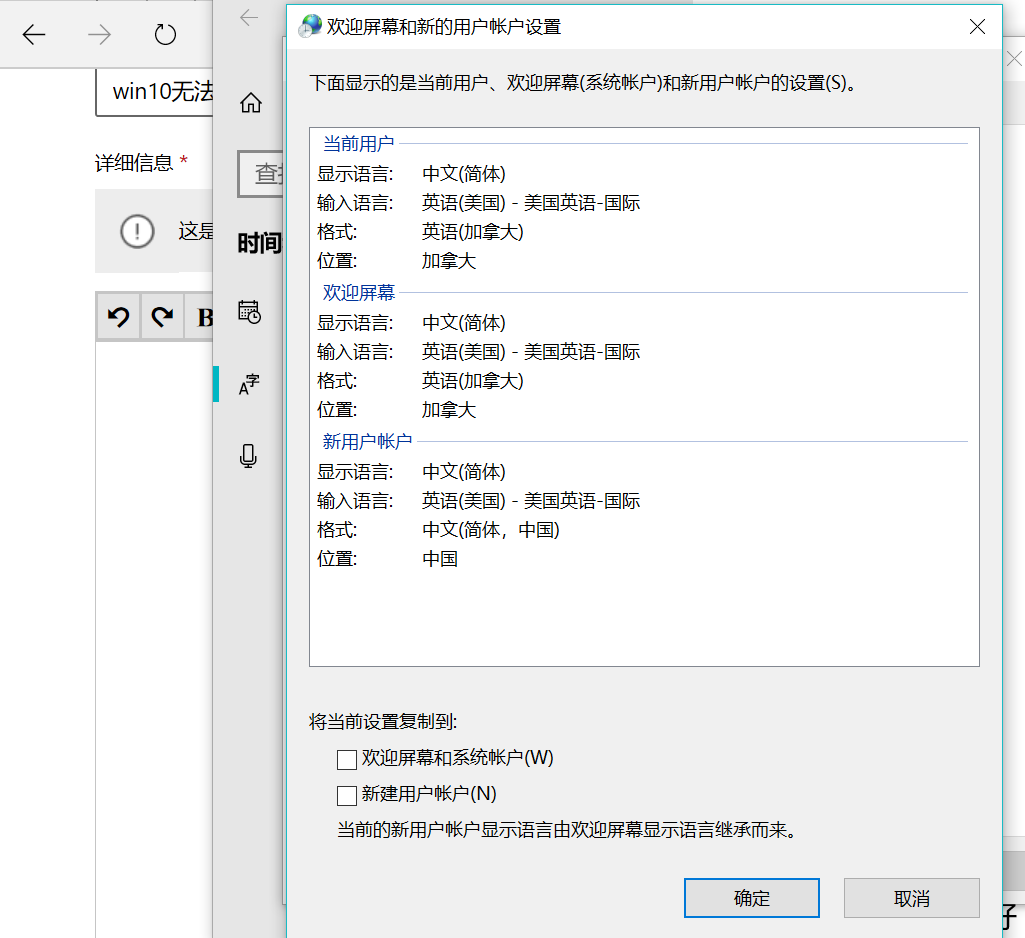Viewport: 1025px width, 938px height.
Task: Select the 时间 heading in the side panel
Action: [260, 243]
